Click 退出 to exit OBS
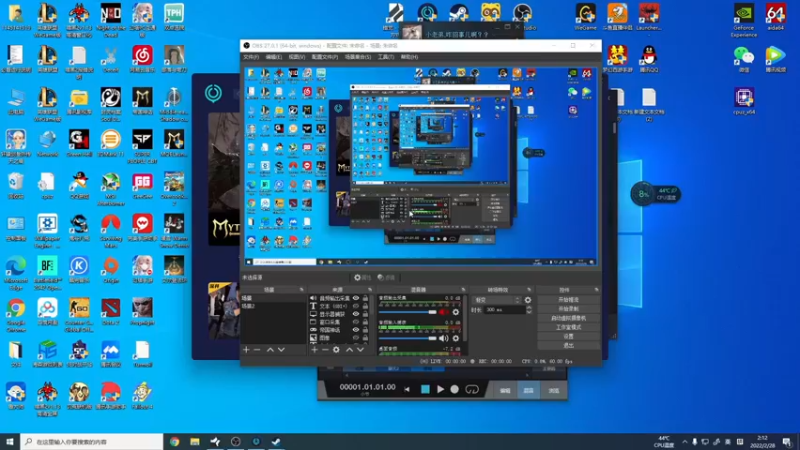The height and width of the screenshot is (450, 800). (568, 345)
